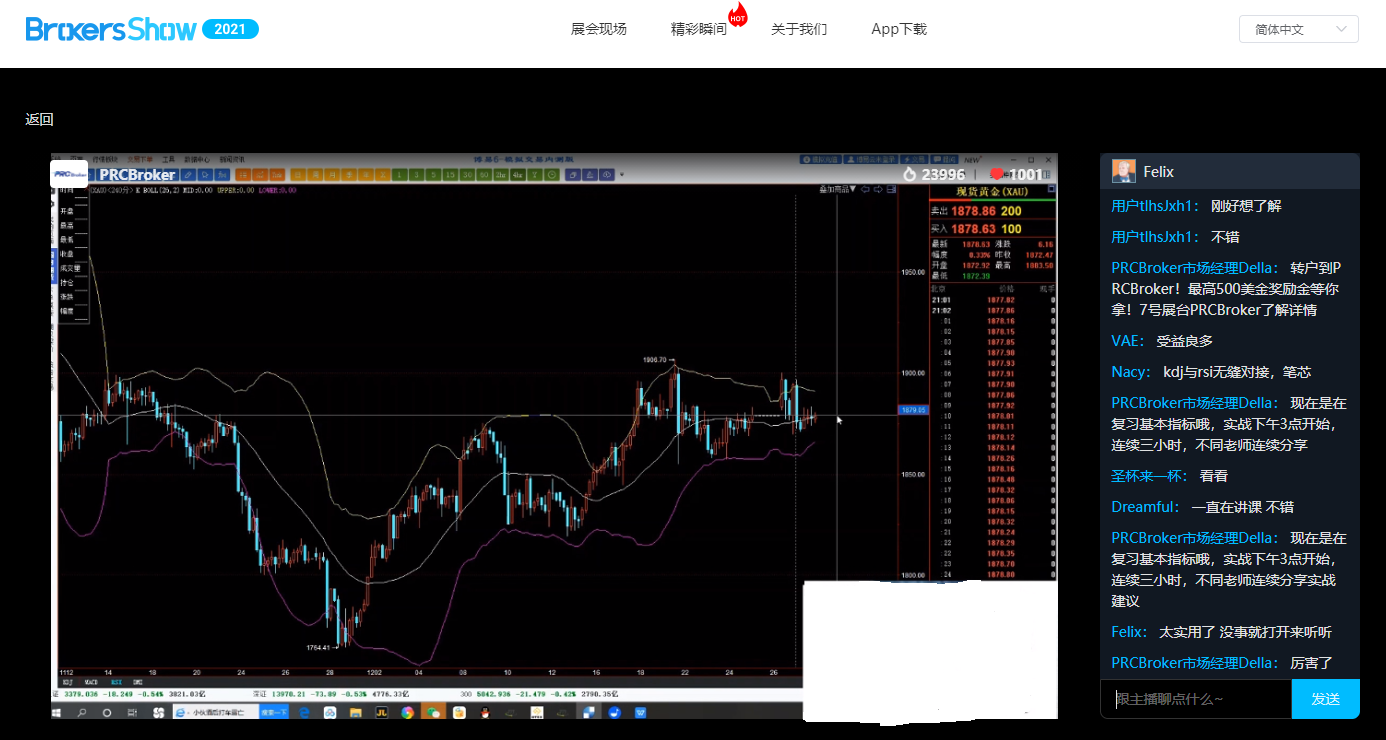
Task: Open the 展会现场 menu item
Action: (598, 29)
